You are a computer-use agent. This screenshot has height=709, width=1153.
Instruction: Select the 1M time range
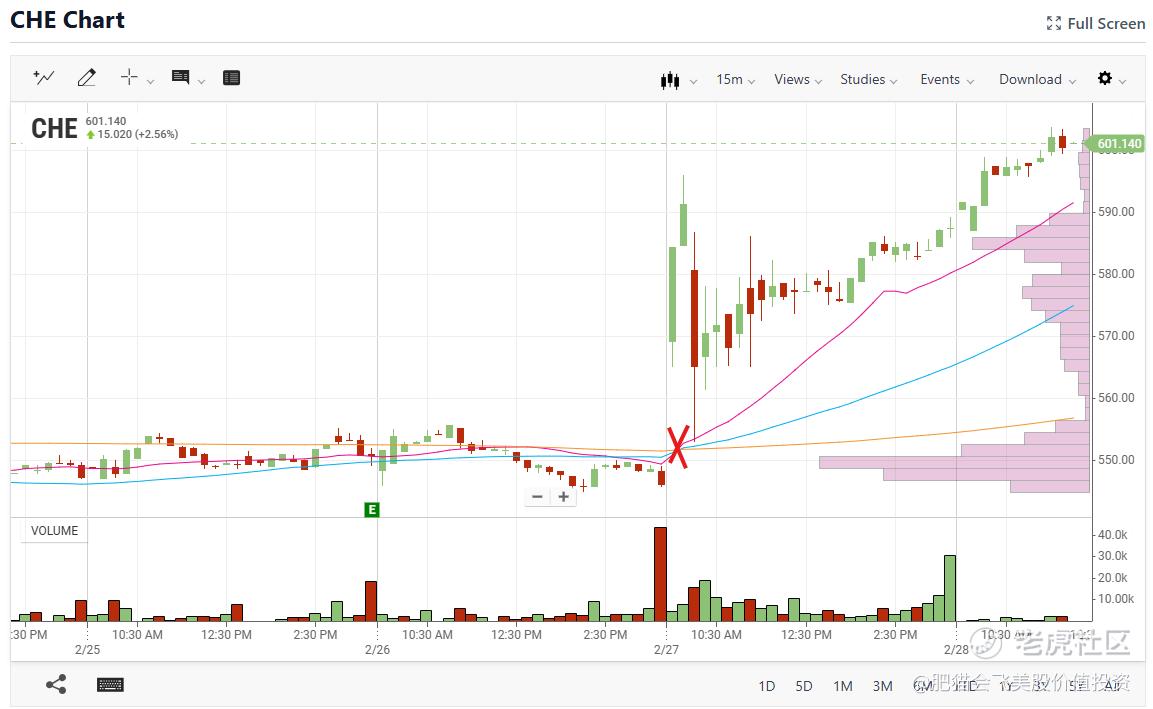click(843, 686)
